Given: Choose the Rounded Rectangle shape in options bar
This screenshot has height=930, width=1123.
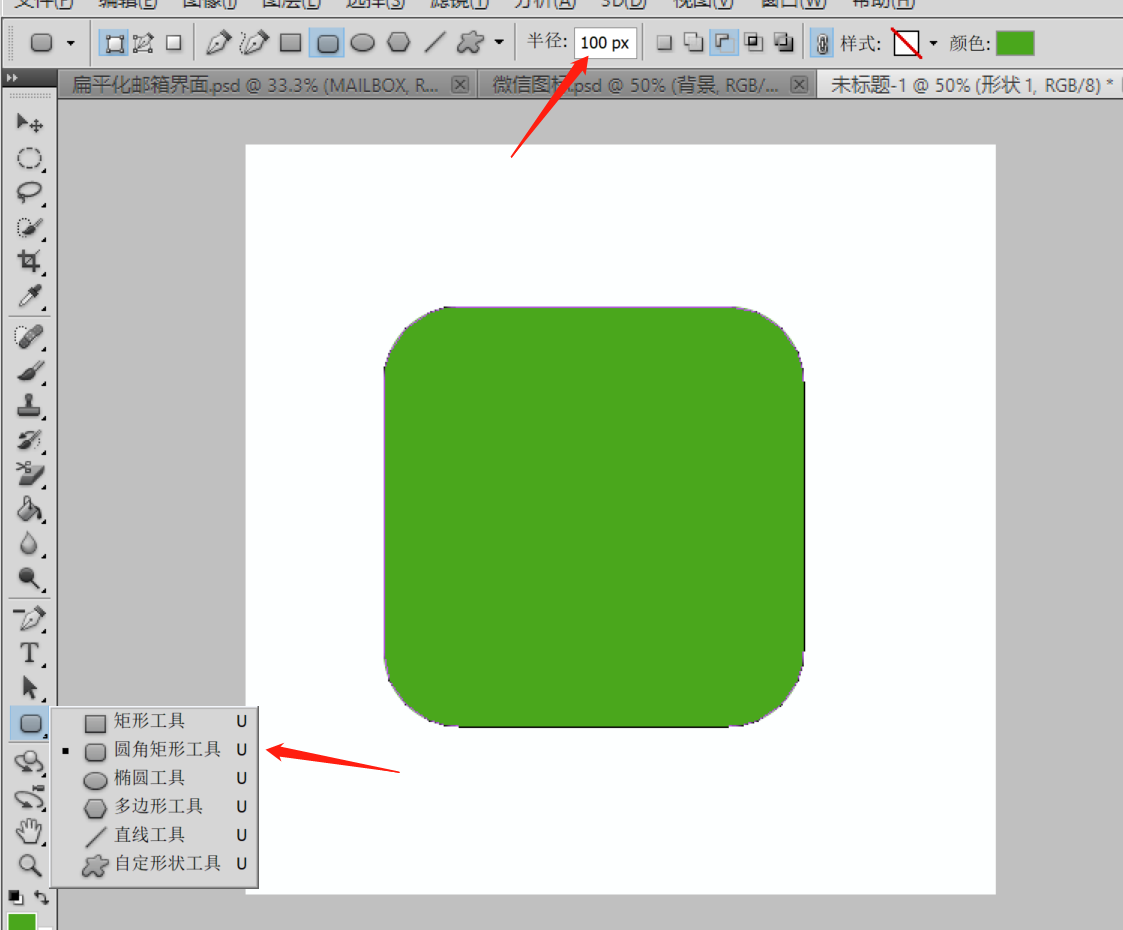Looking at the screenshot, I should click(327, 42).
